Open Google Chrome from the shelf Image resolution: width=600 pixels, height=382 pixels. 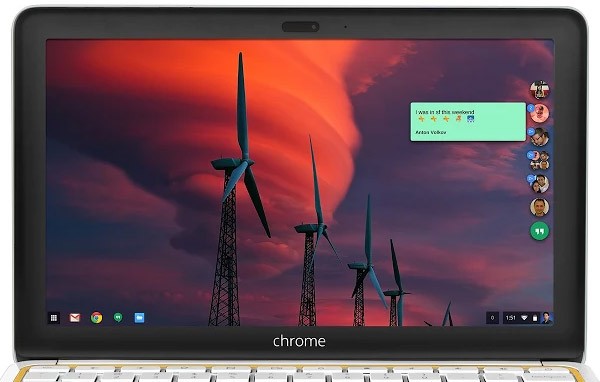[96, 318]
